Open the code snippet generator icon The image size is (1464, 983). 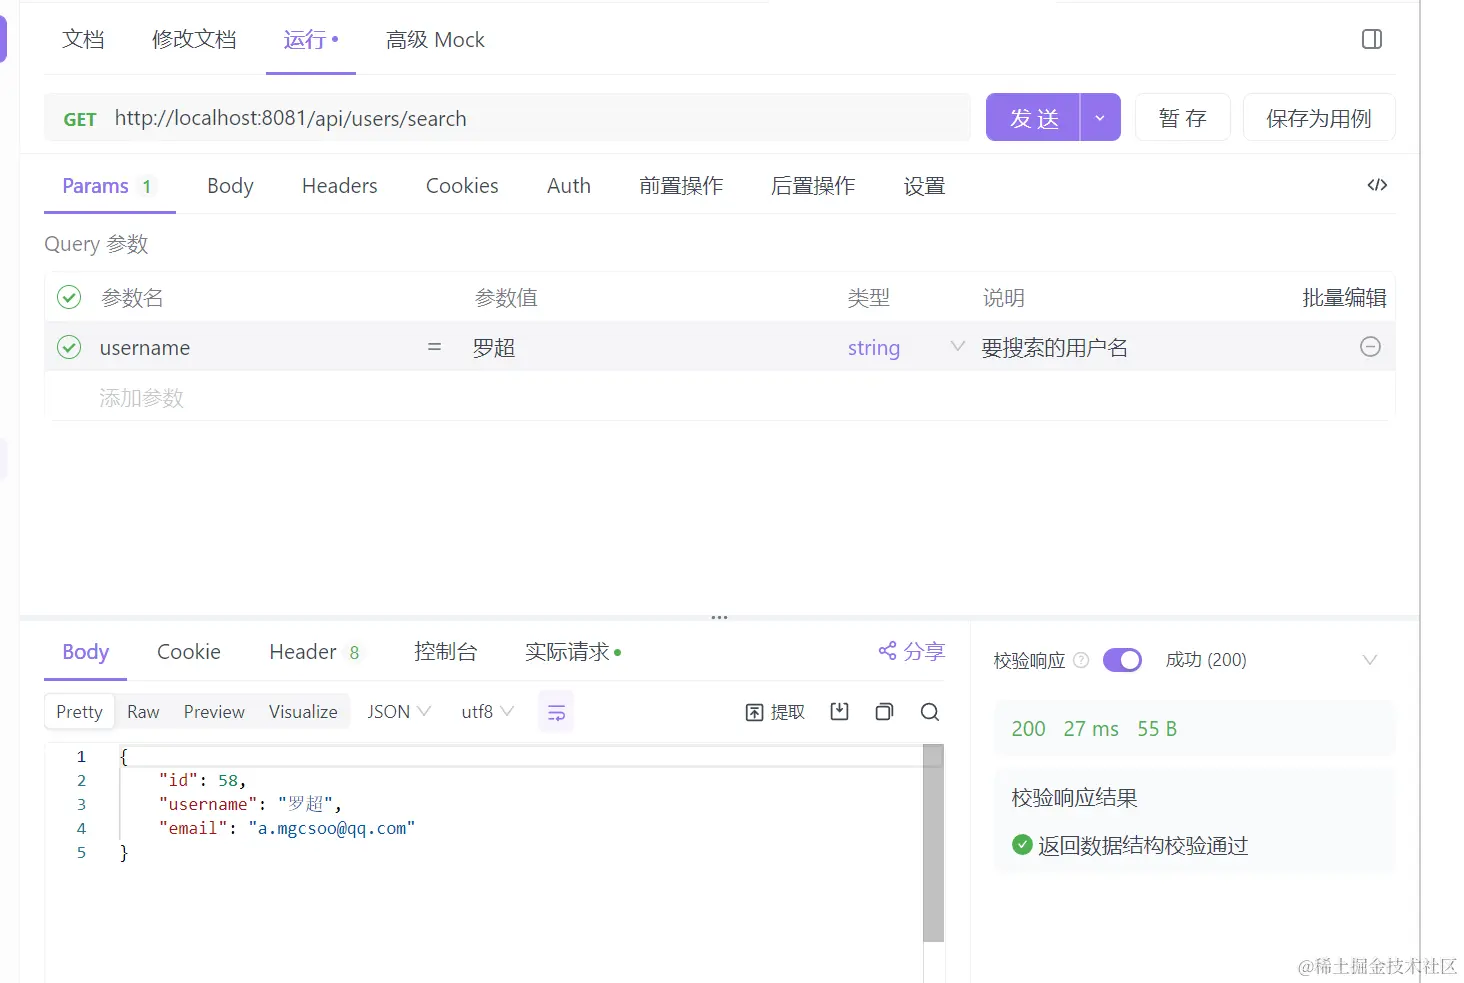pos(1377,185)
